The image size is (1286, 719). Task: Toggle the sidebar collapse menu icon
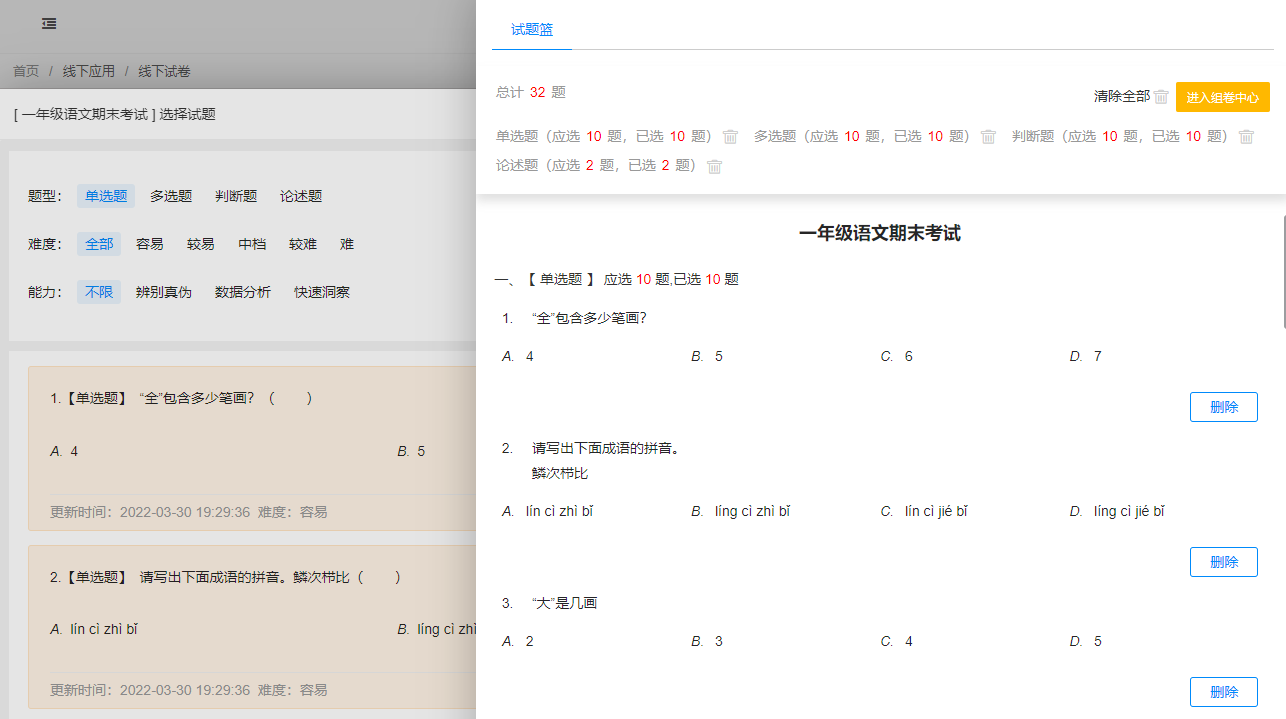pos(49,24)
